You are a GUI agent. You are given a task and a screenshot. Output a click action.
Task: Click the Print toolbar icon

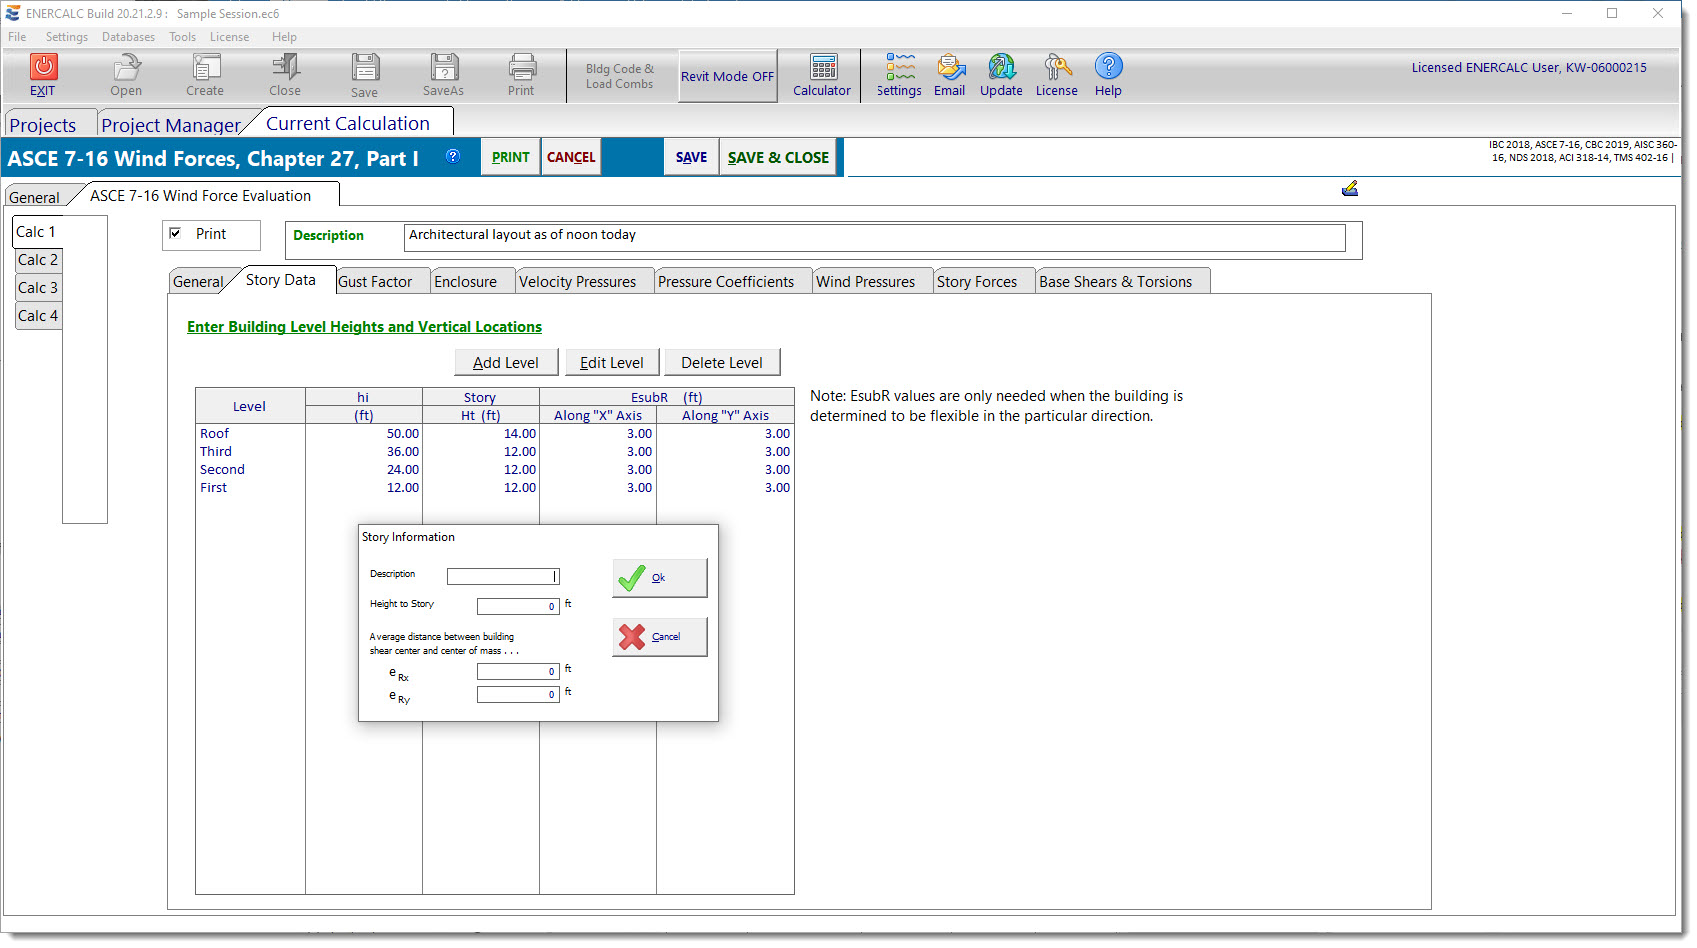point(521,67)
